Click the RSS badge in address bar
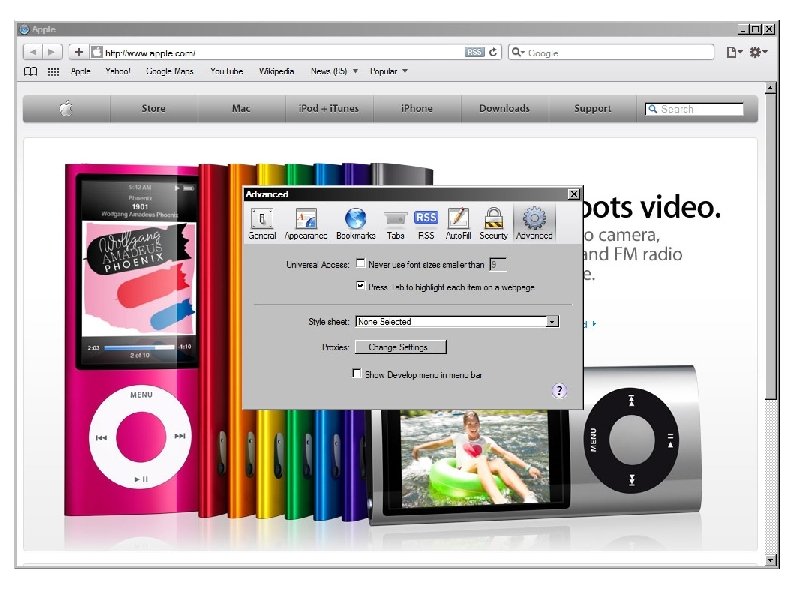The height and width of the screenshot is (595, 794). click(474, 52)
